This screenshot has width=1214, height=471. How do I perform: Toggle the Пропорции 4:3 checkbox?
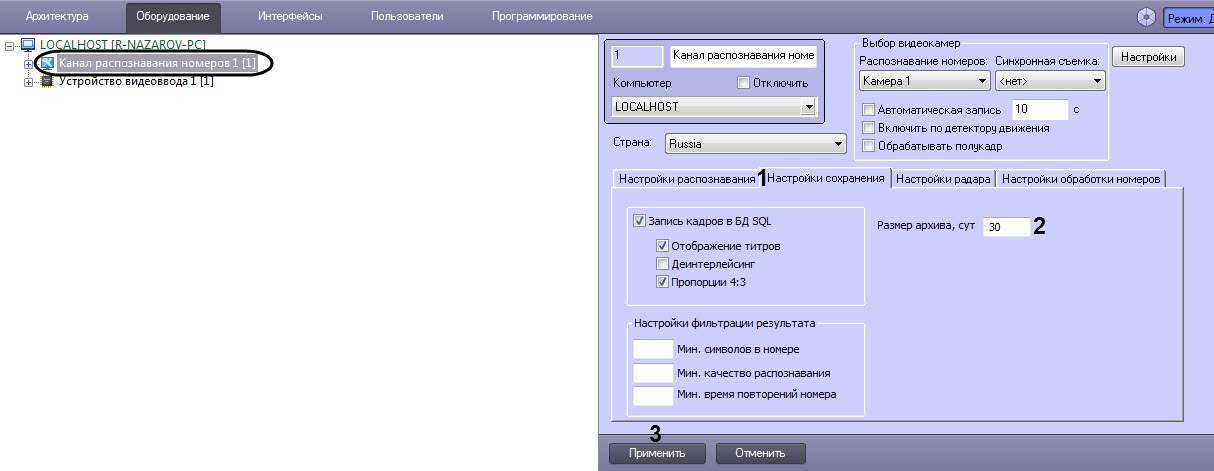point(662,282)
